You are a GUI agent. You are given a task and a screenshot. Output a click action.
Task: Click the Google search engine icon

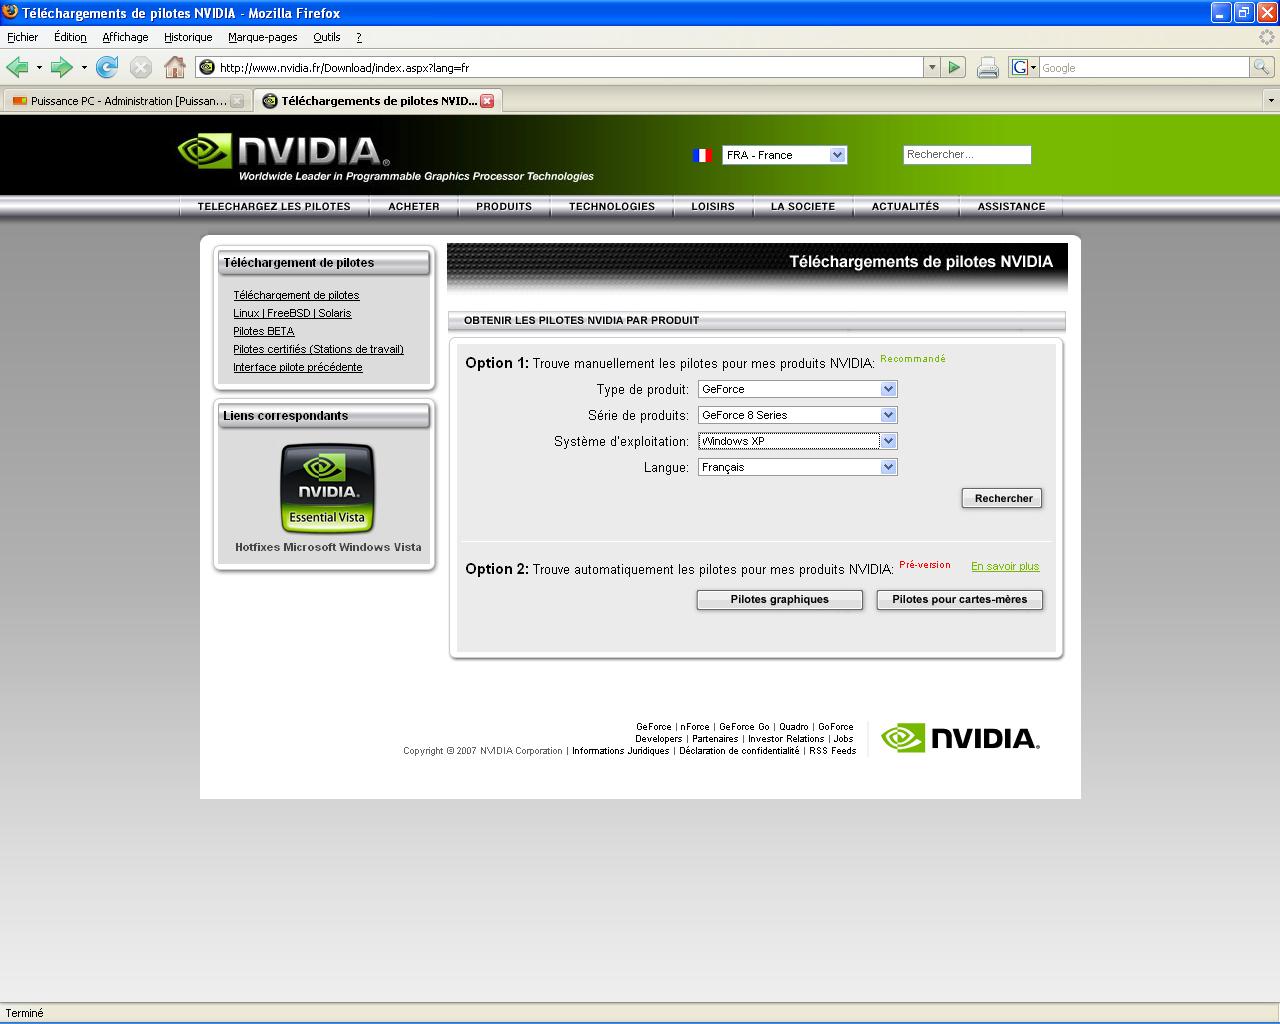1019,67
